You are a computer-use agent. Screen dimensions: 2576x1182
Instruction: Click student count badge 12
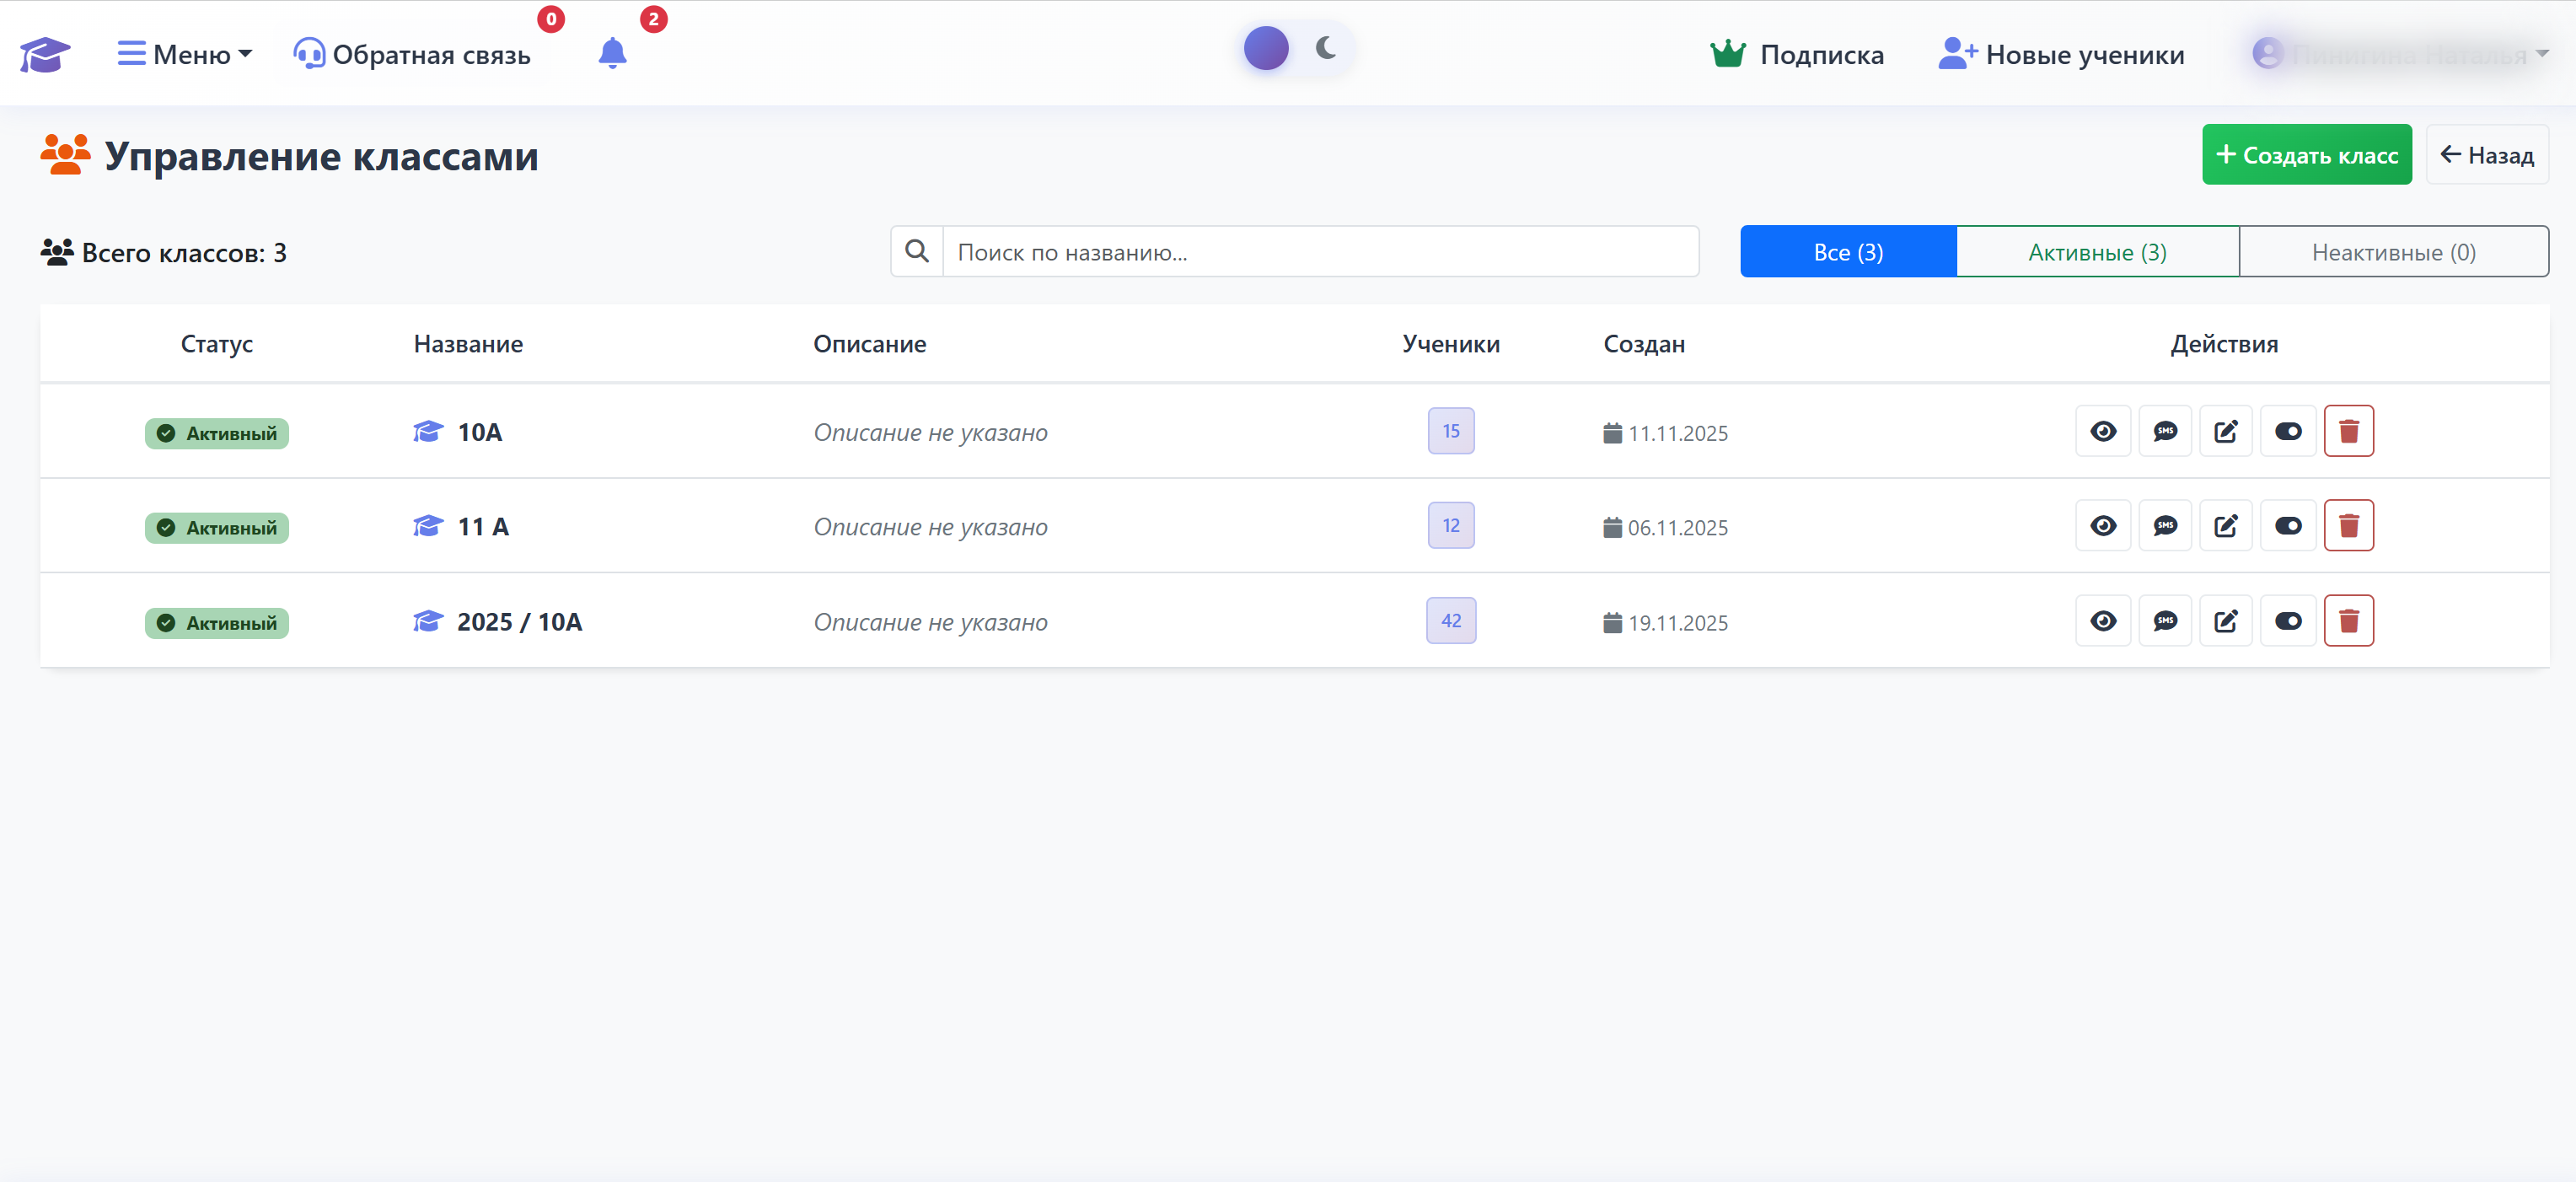pos(1451,525)
